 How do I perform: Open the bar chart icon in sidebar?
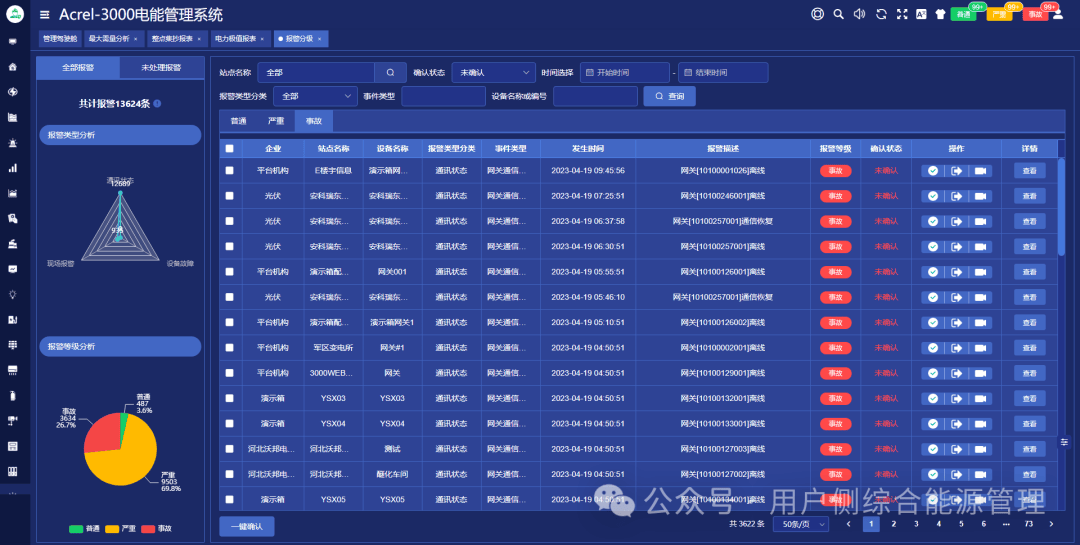pos(12,168)
